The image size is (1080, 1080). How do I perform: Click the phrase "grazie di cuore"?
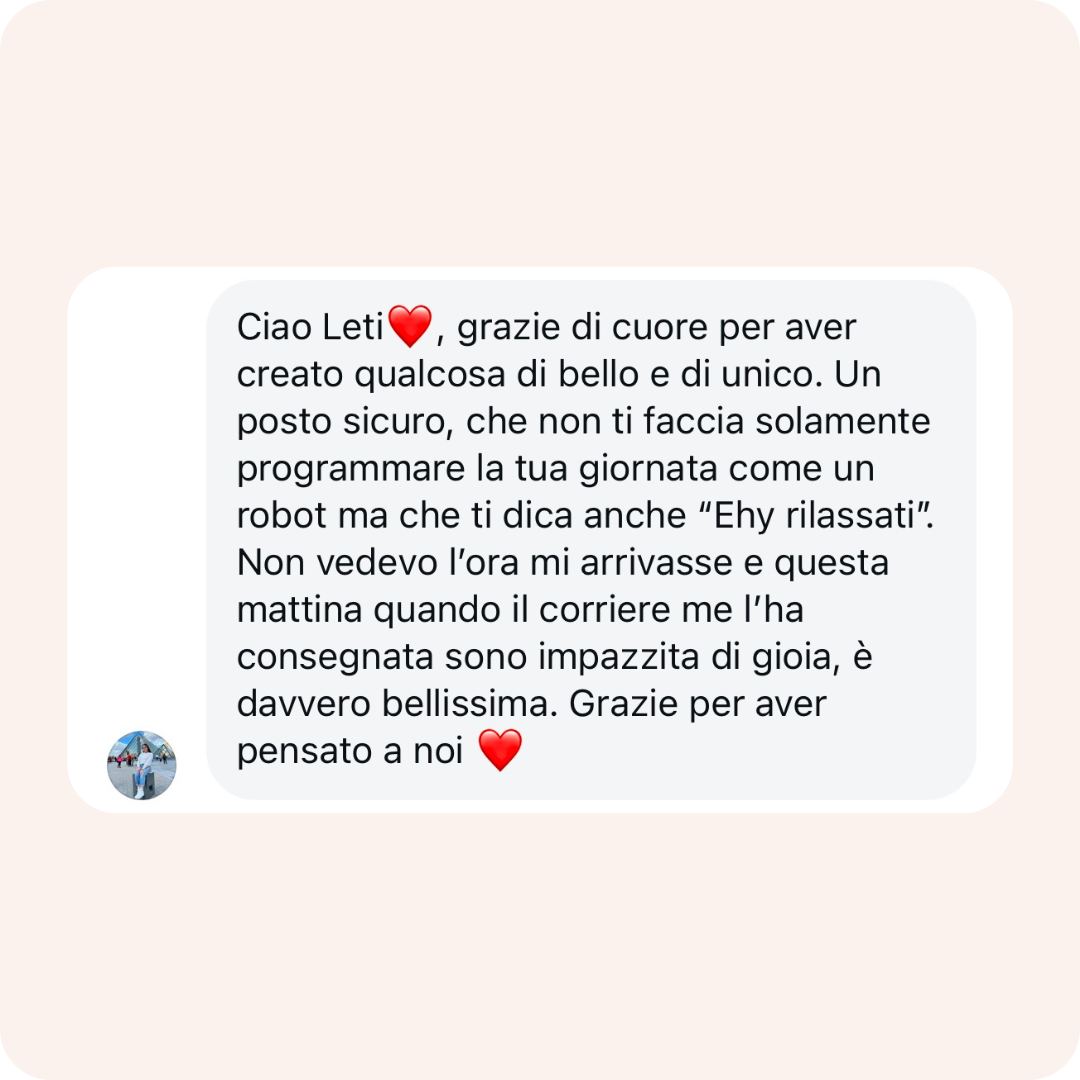click(583, 327)
